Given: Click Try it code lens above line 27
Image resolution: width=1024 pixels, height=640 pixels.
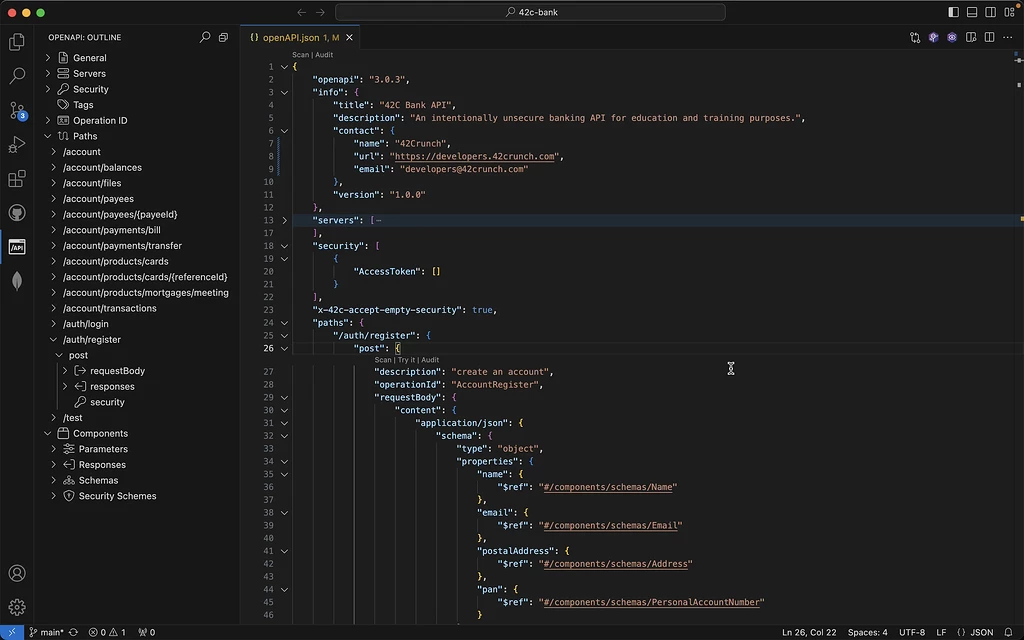Looking at the screenshot, I should click(x=406, y=360).
